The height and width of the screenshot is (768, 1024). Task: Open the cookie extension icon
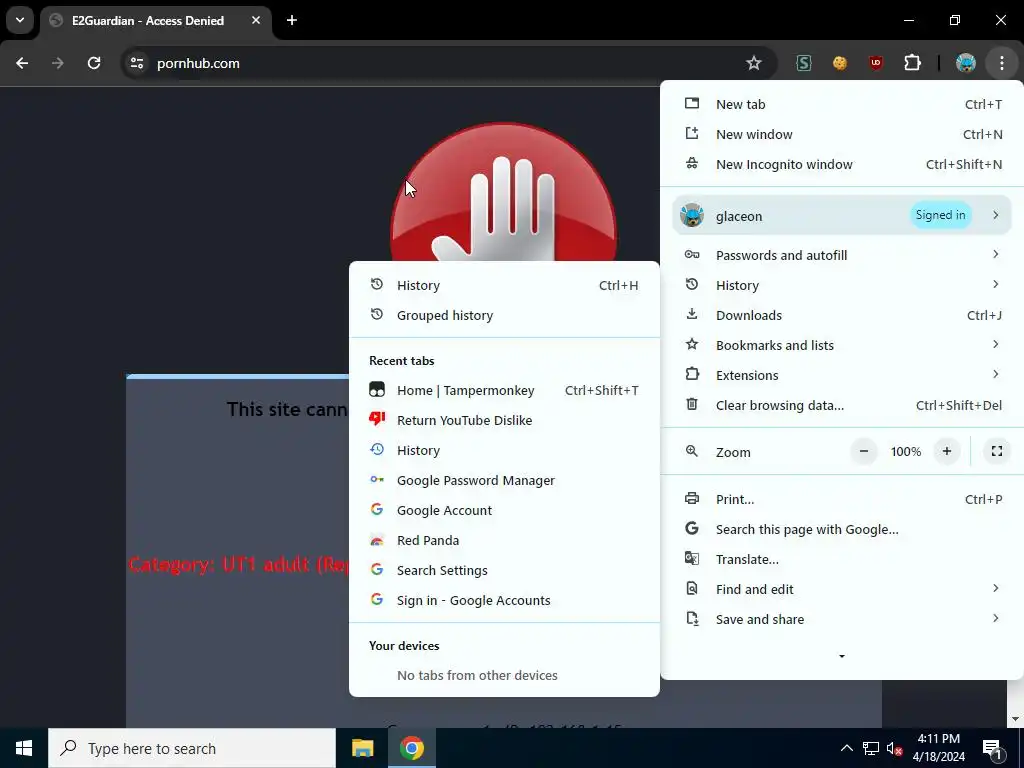(840, 63)
